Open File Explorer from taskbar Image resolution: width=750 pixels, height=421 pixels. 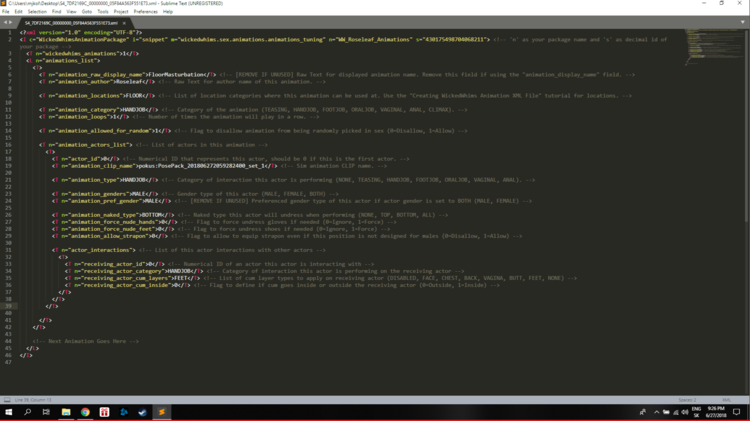(66, 412)
